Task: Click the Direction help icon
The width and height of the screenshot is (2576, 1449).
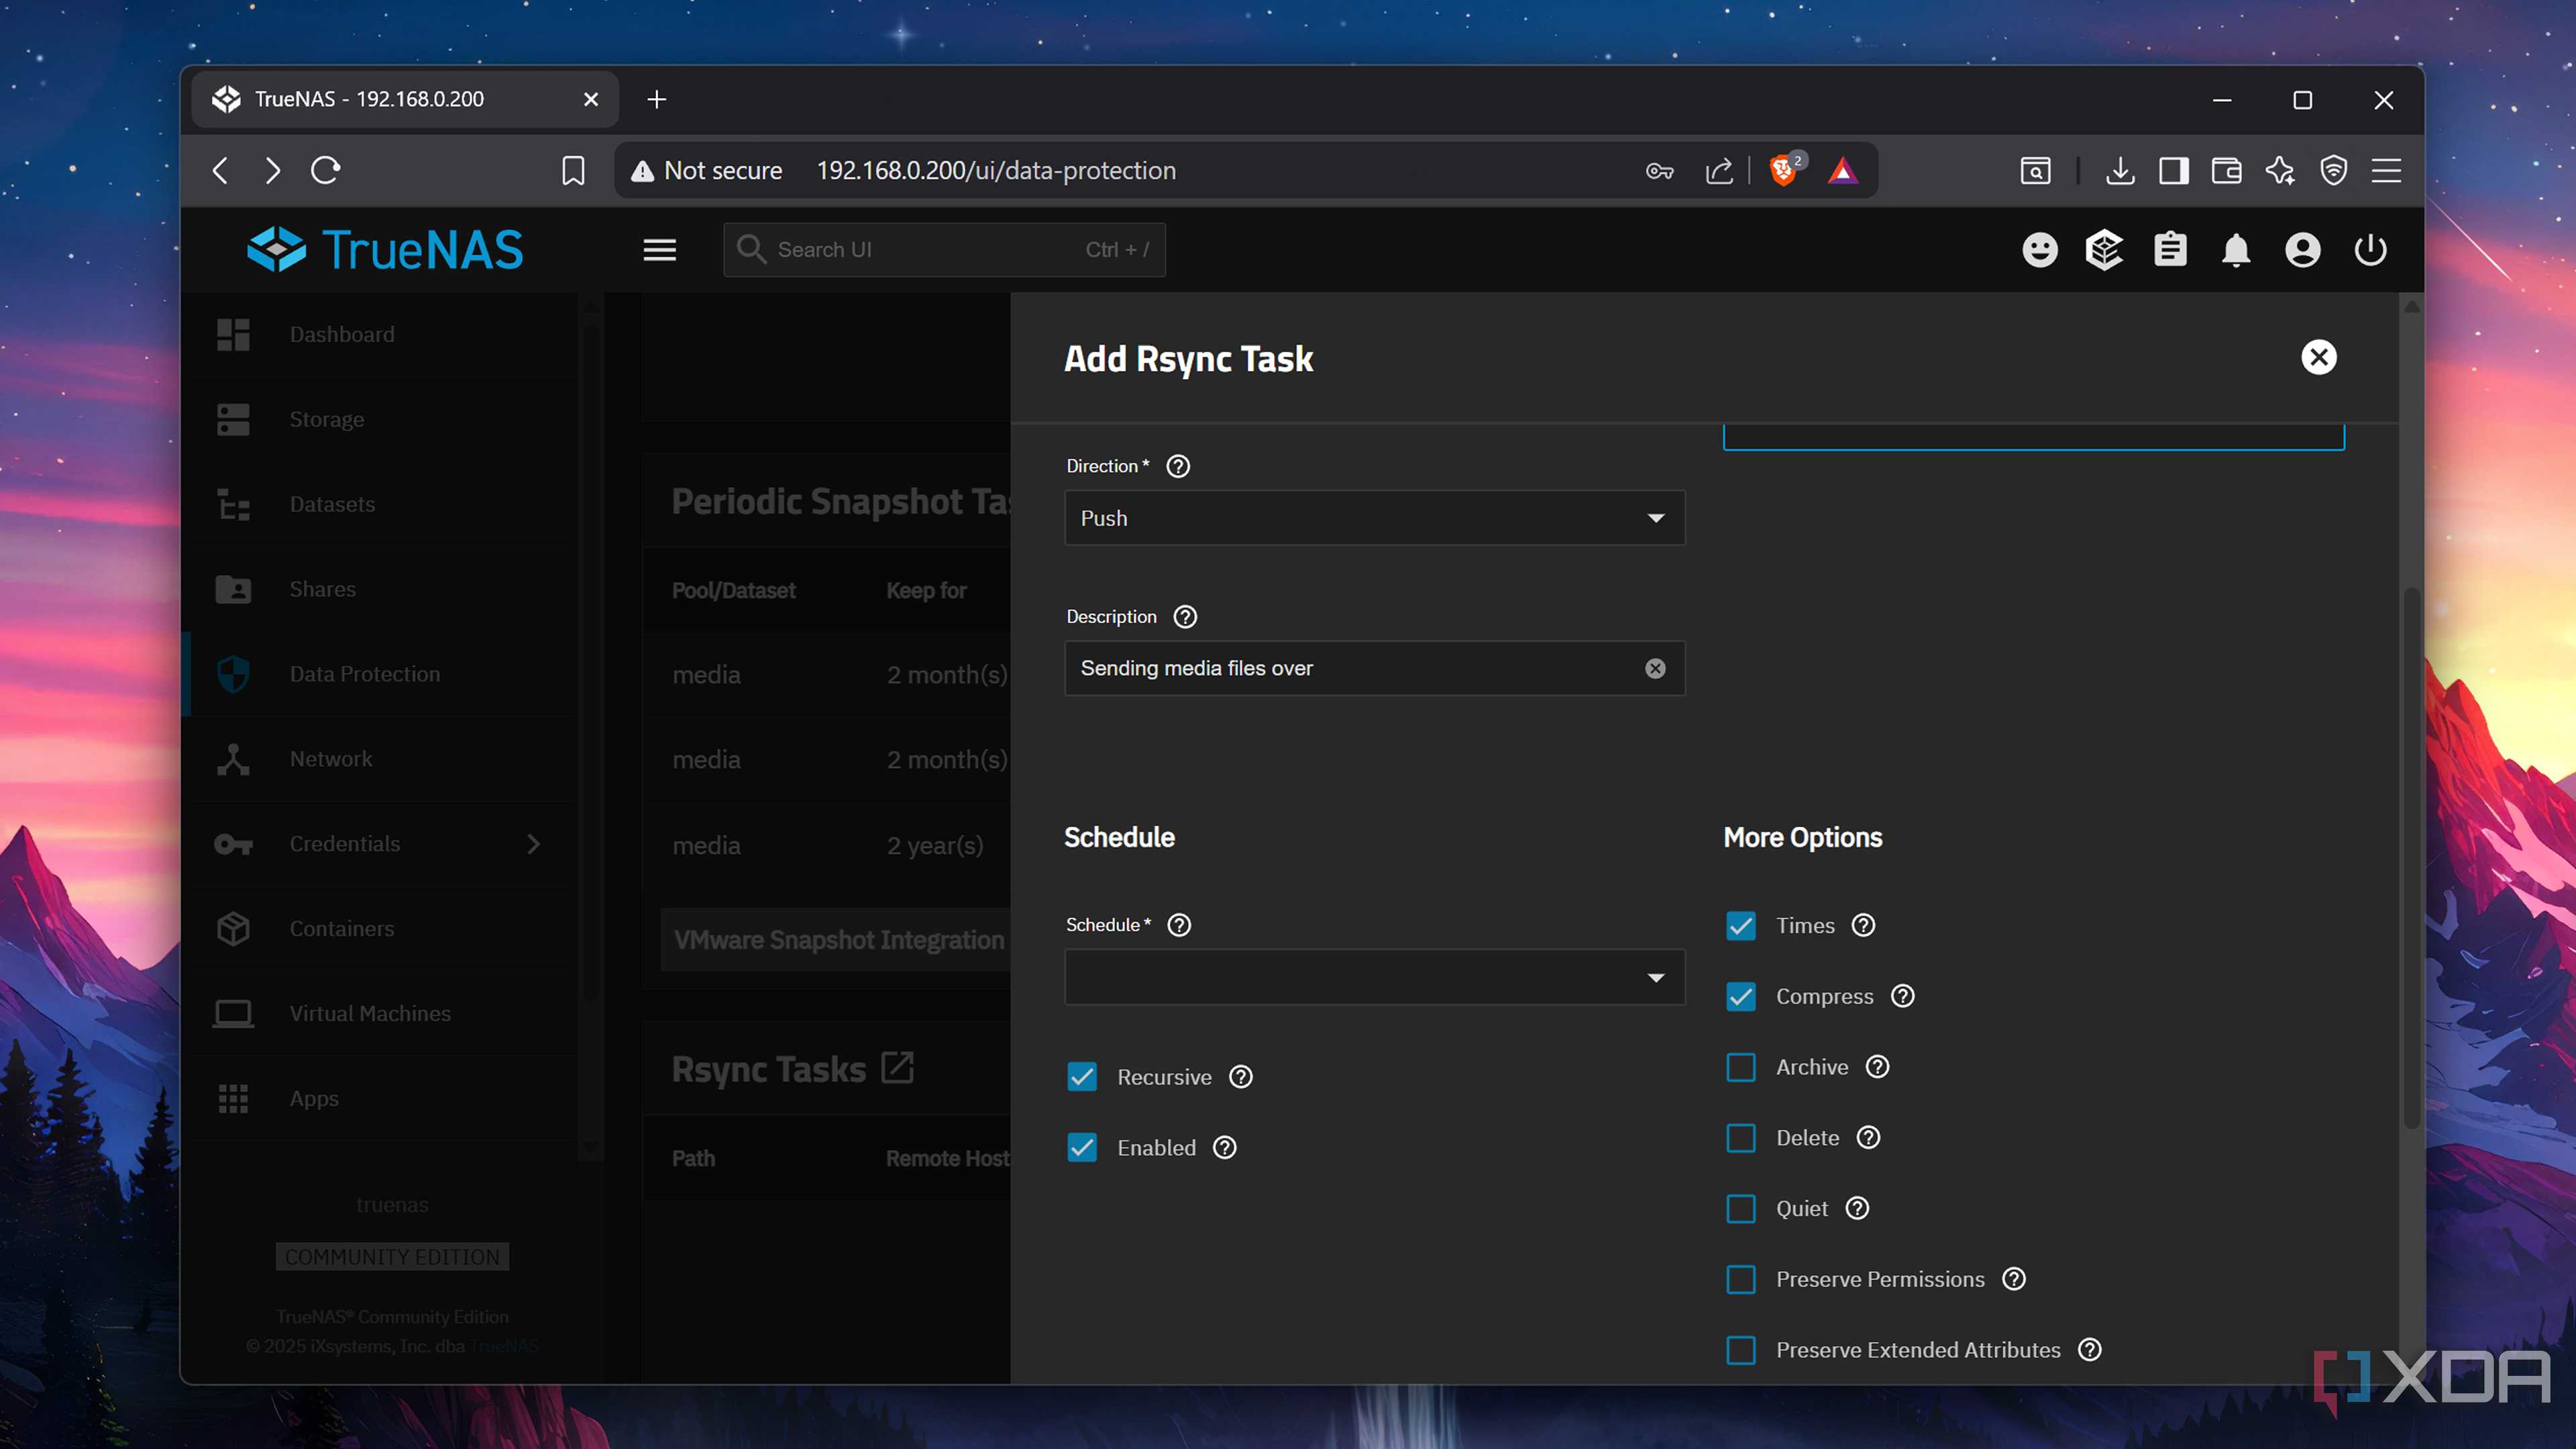Action: tap(1178, 466)
